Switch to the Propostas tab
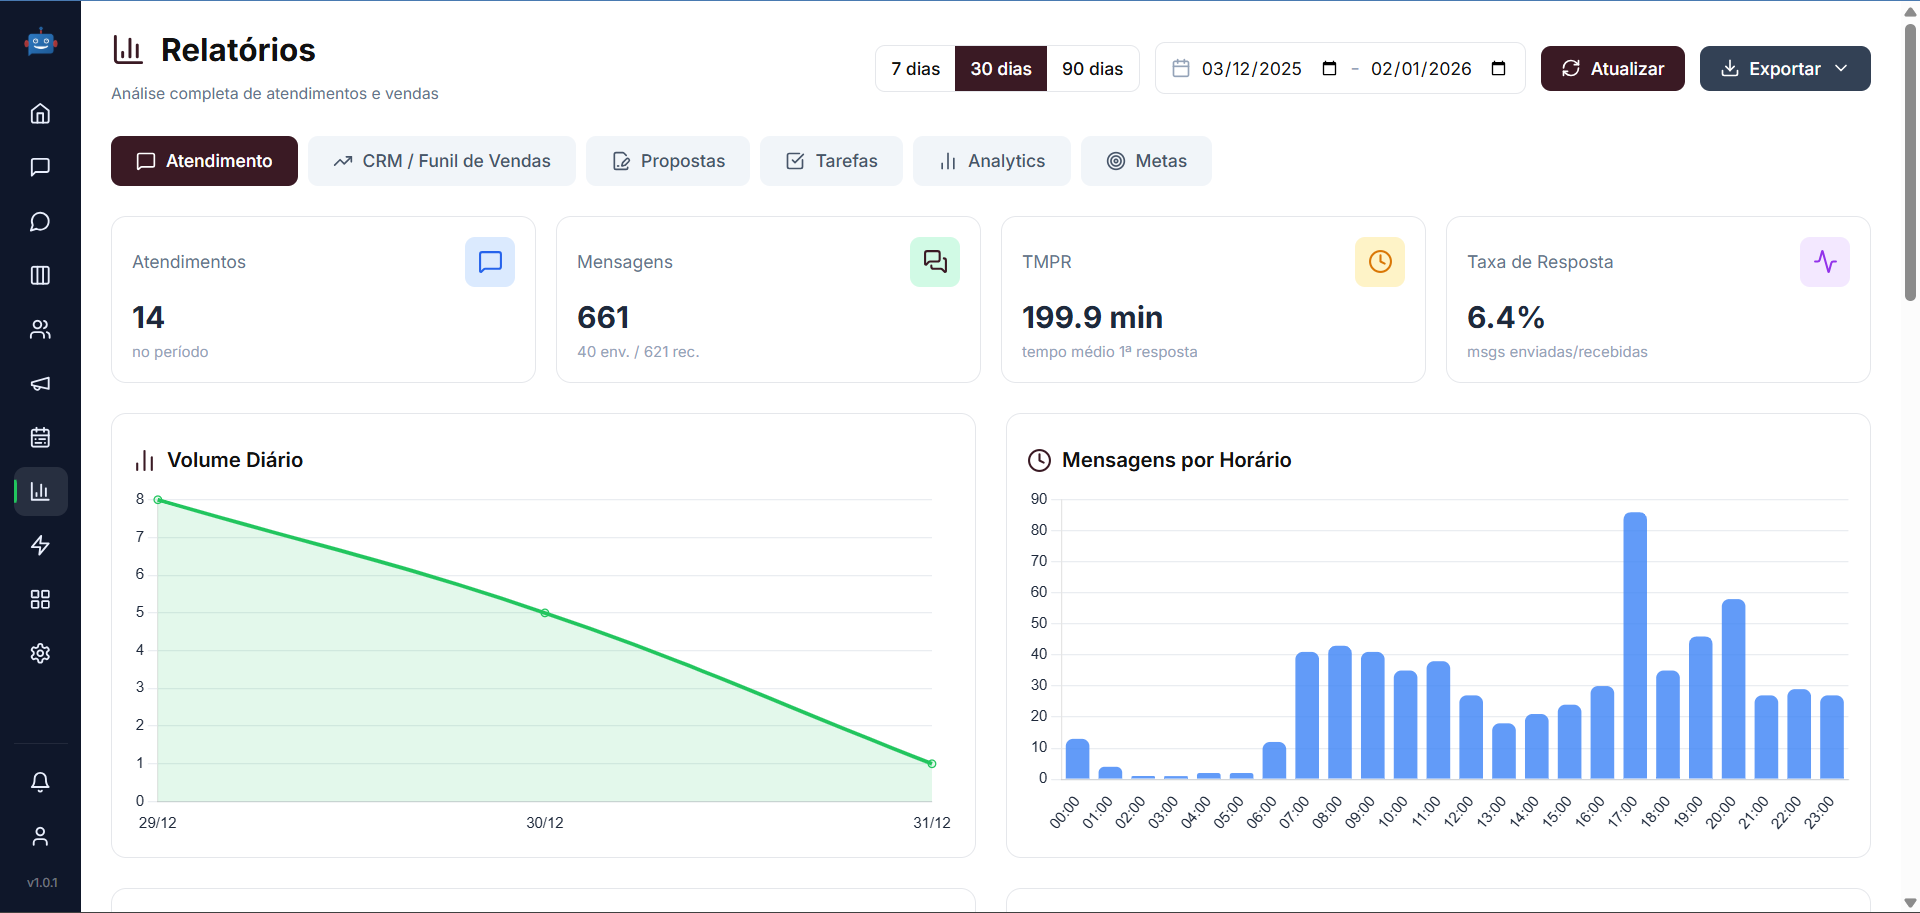The height and width of the screenshot is (913, 1920). tap(667, 161)
